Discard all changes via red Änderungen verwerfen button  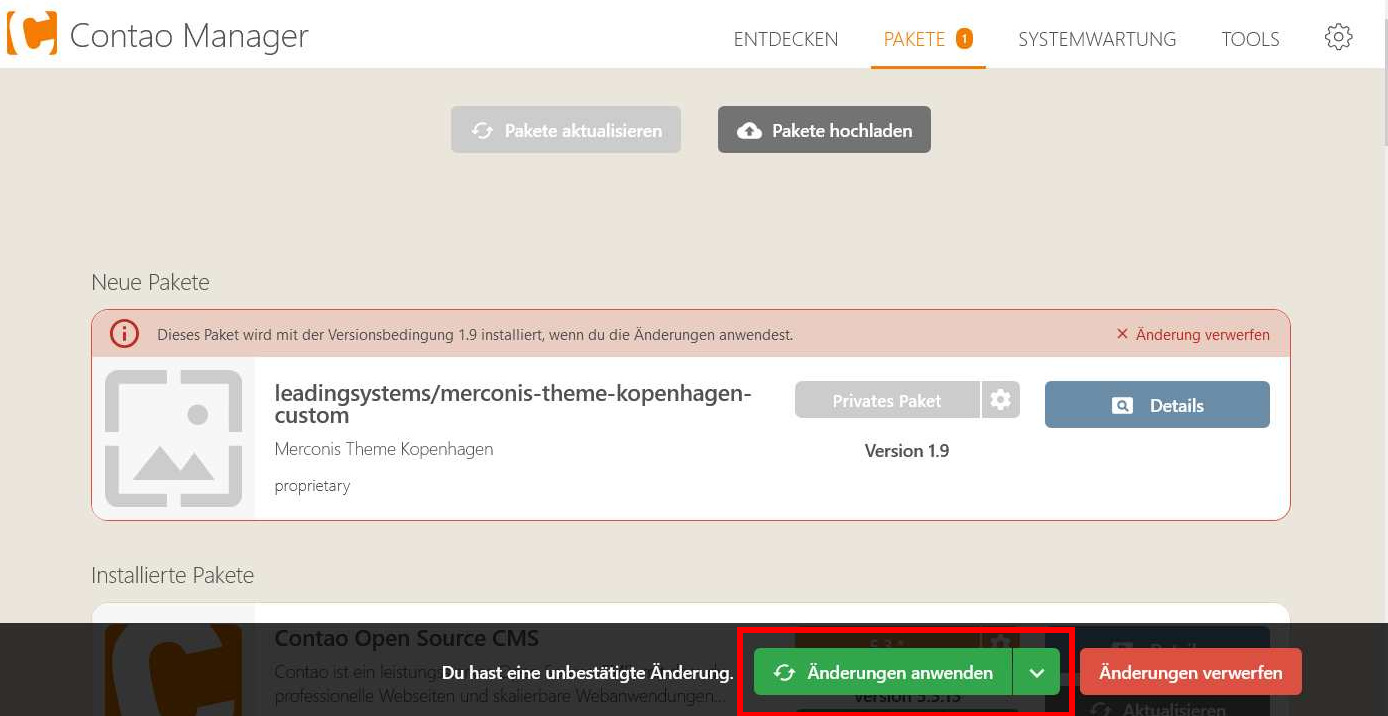[1190, 673]
